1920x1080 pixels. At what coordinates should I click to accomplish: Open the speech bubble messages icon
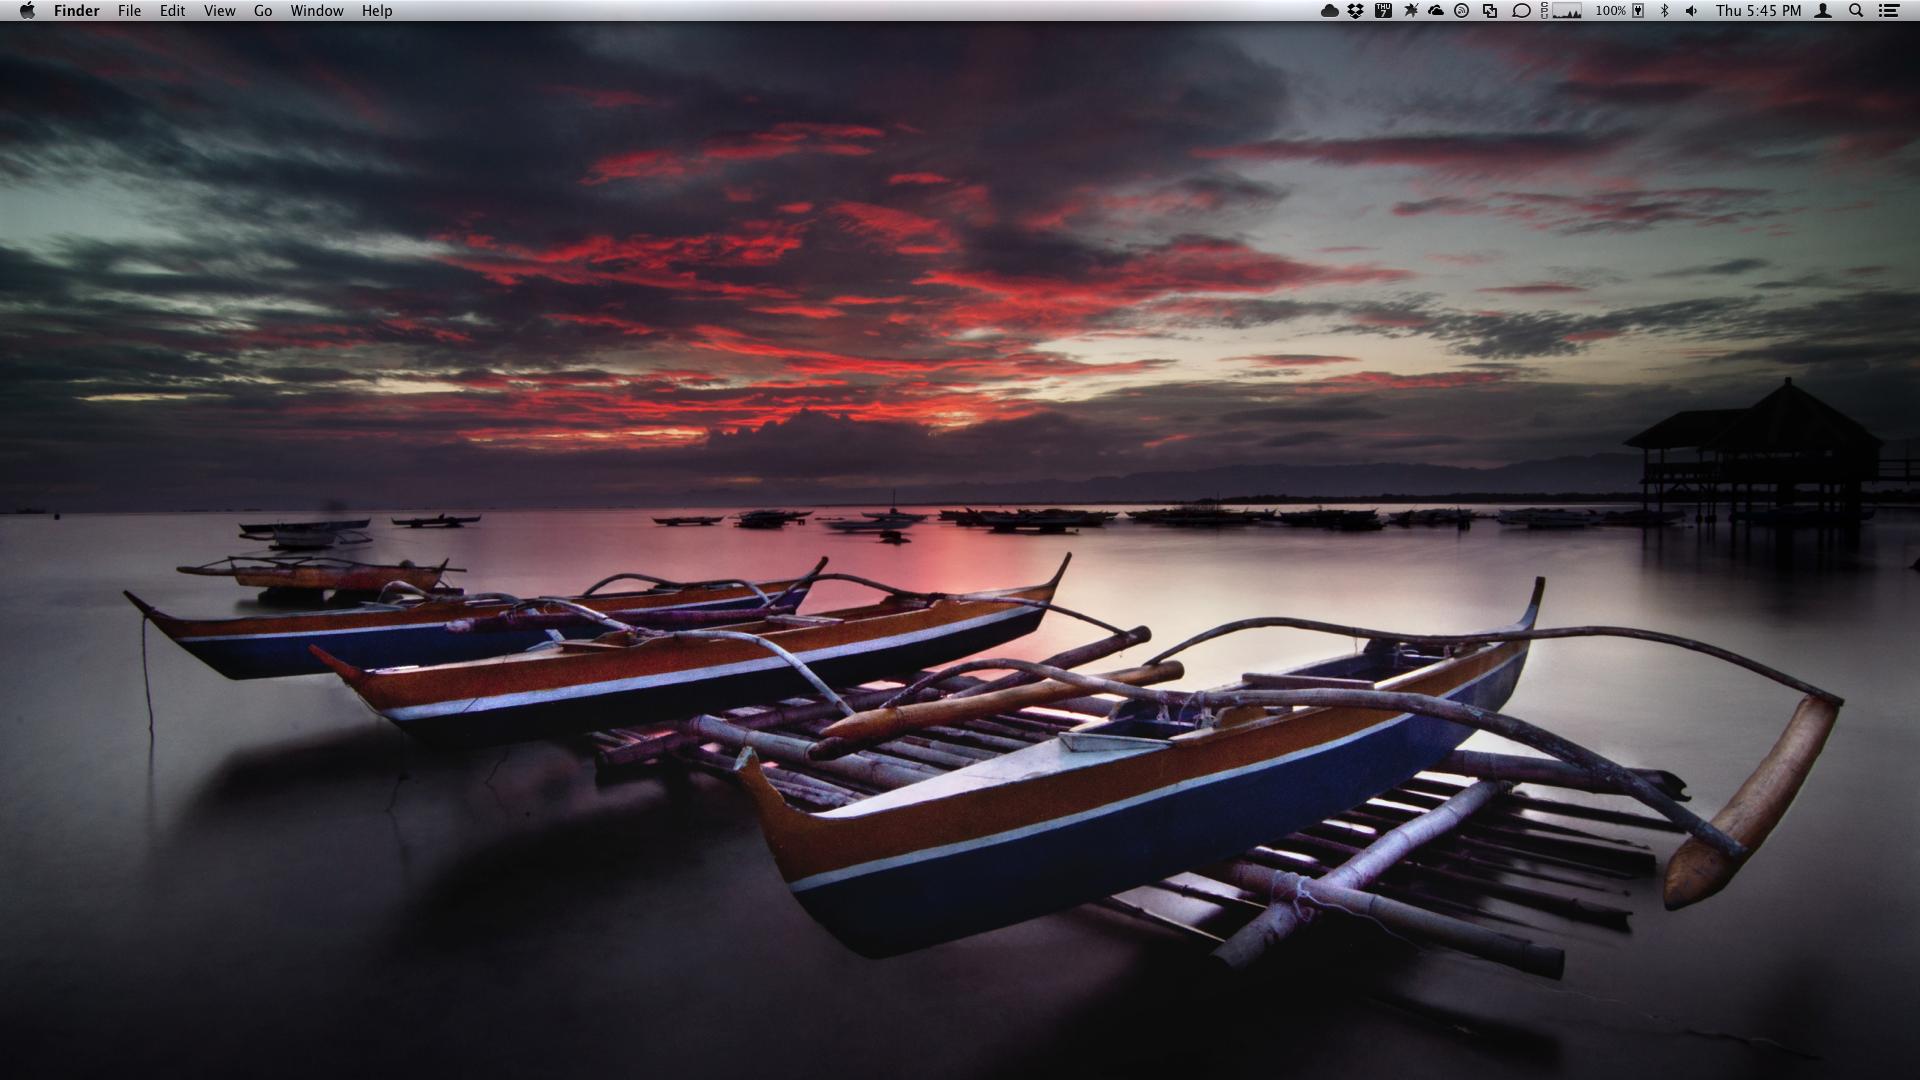(x=1521, y=11)
